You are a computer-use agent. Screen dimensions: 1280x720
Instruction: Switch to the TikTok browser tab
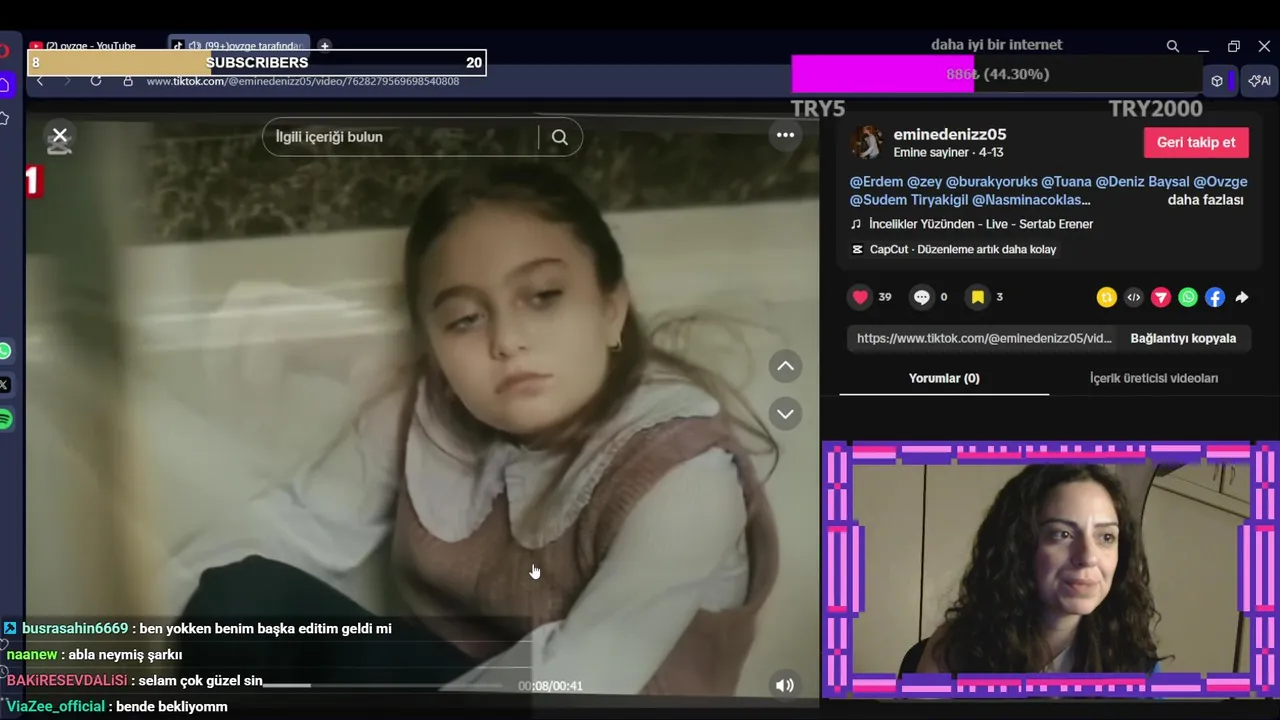coord(240,46)
